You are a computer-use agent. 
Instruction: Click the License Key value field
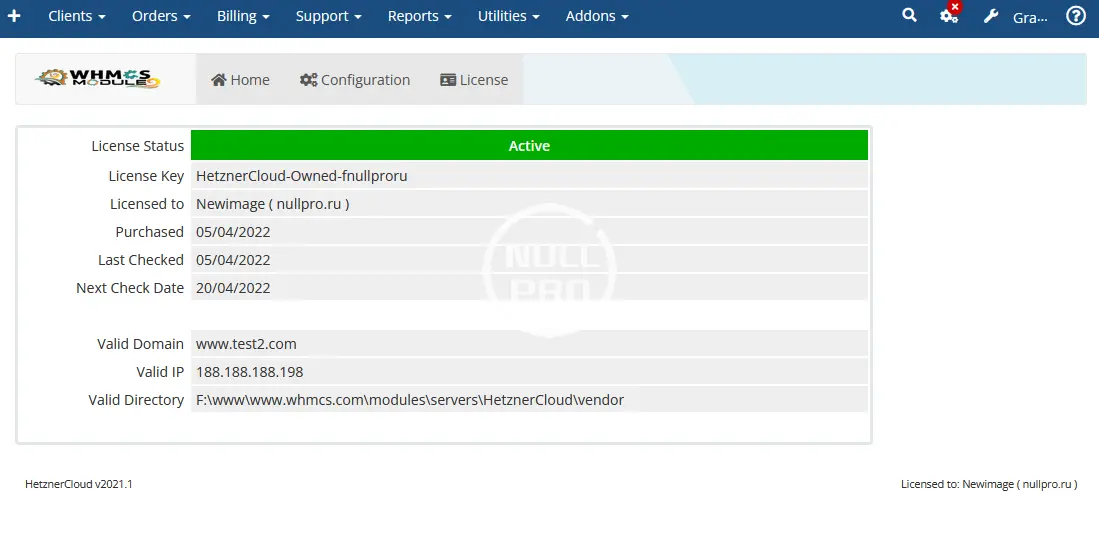coord(529,176)
